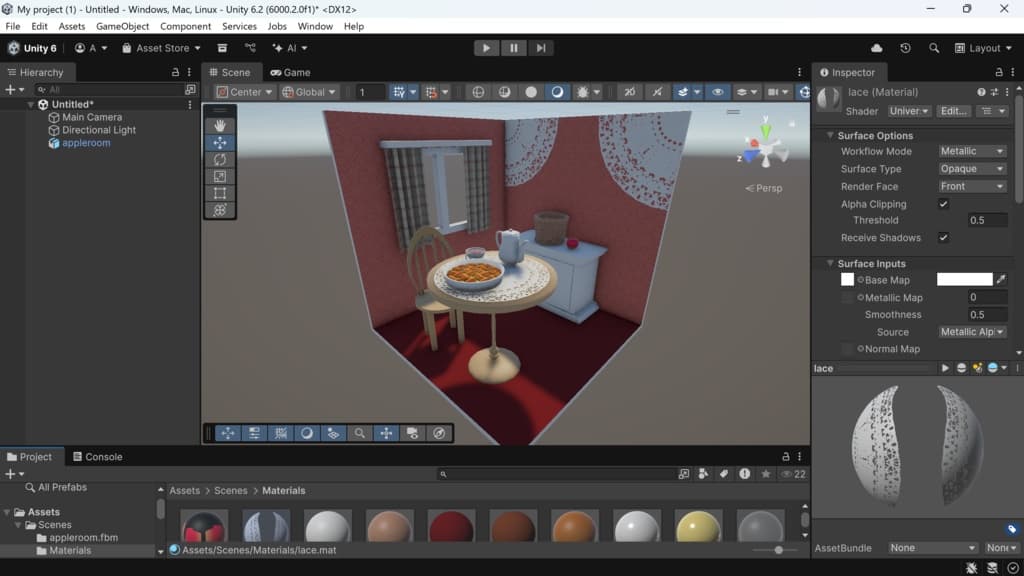Screen dimensions: 1024x576
Task: Collapse the Surface Options section
Action: coord(829,136)
